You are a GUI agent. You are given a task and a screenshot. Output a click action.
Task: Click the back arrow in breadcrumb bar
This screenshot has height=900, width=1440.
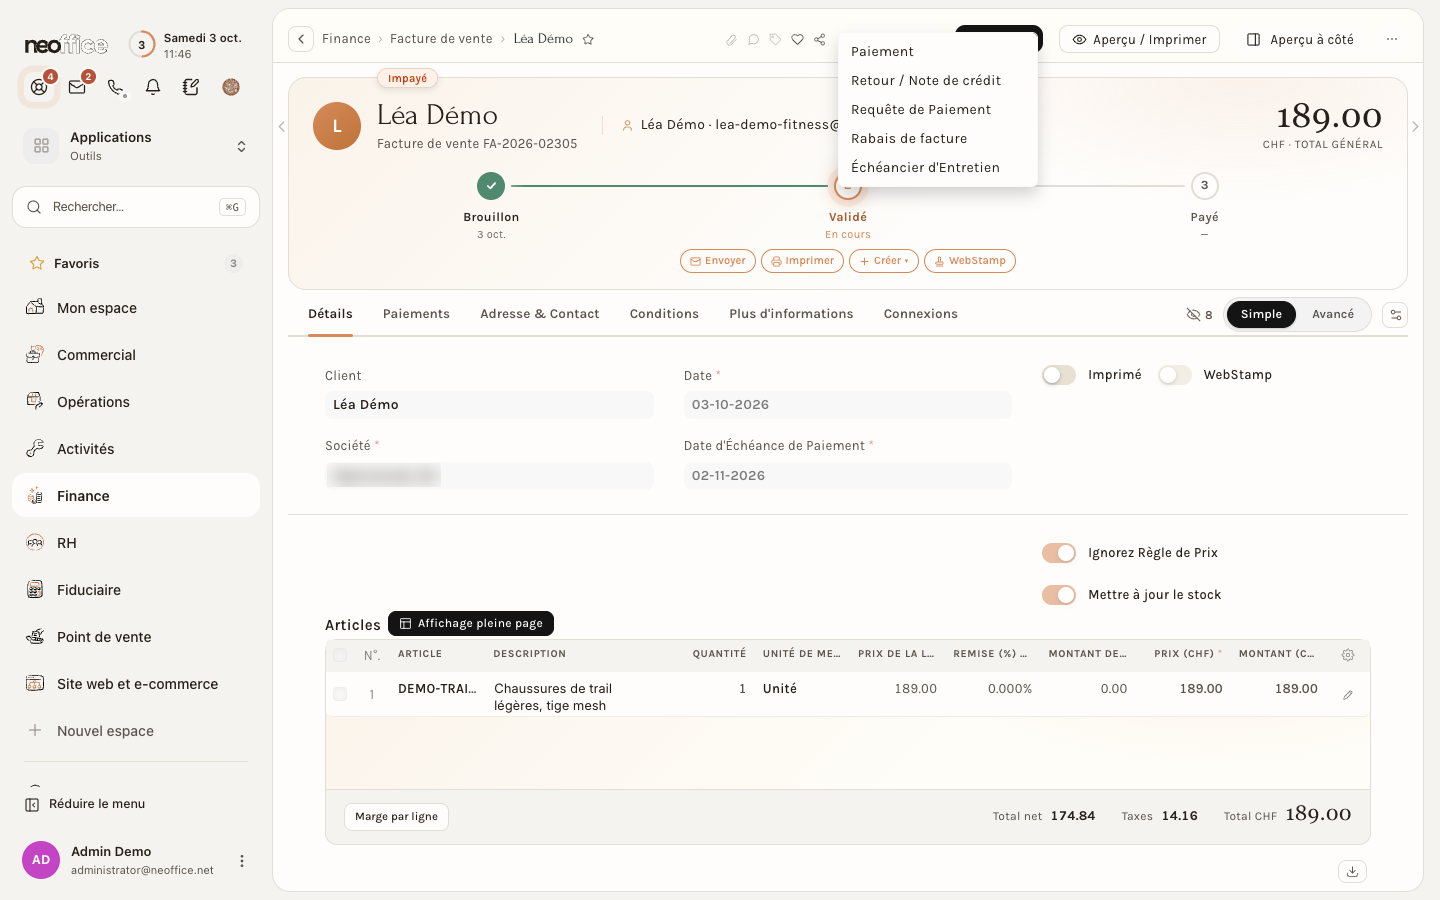tap(301, 39)
